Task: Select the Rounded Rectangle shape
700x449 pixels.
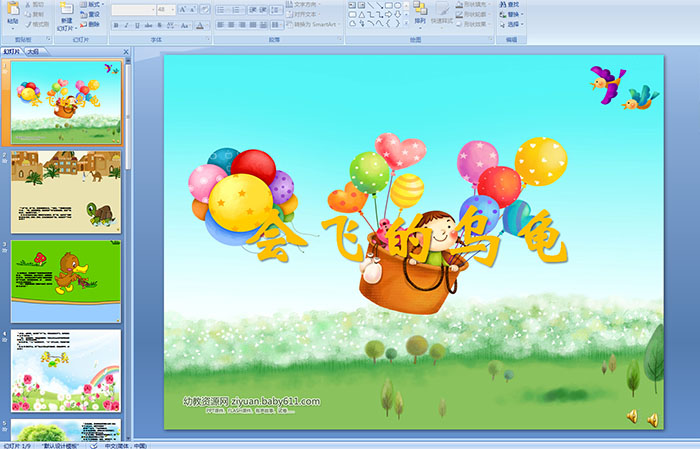Action: 352,14
